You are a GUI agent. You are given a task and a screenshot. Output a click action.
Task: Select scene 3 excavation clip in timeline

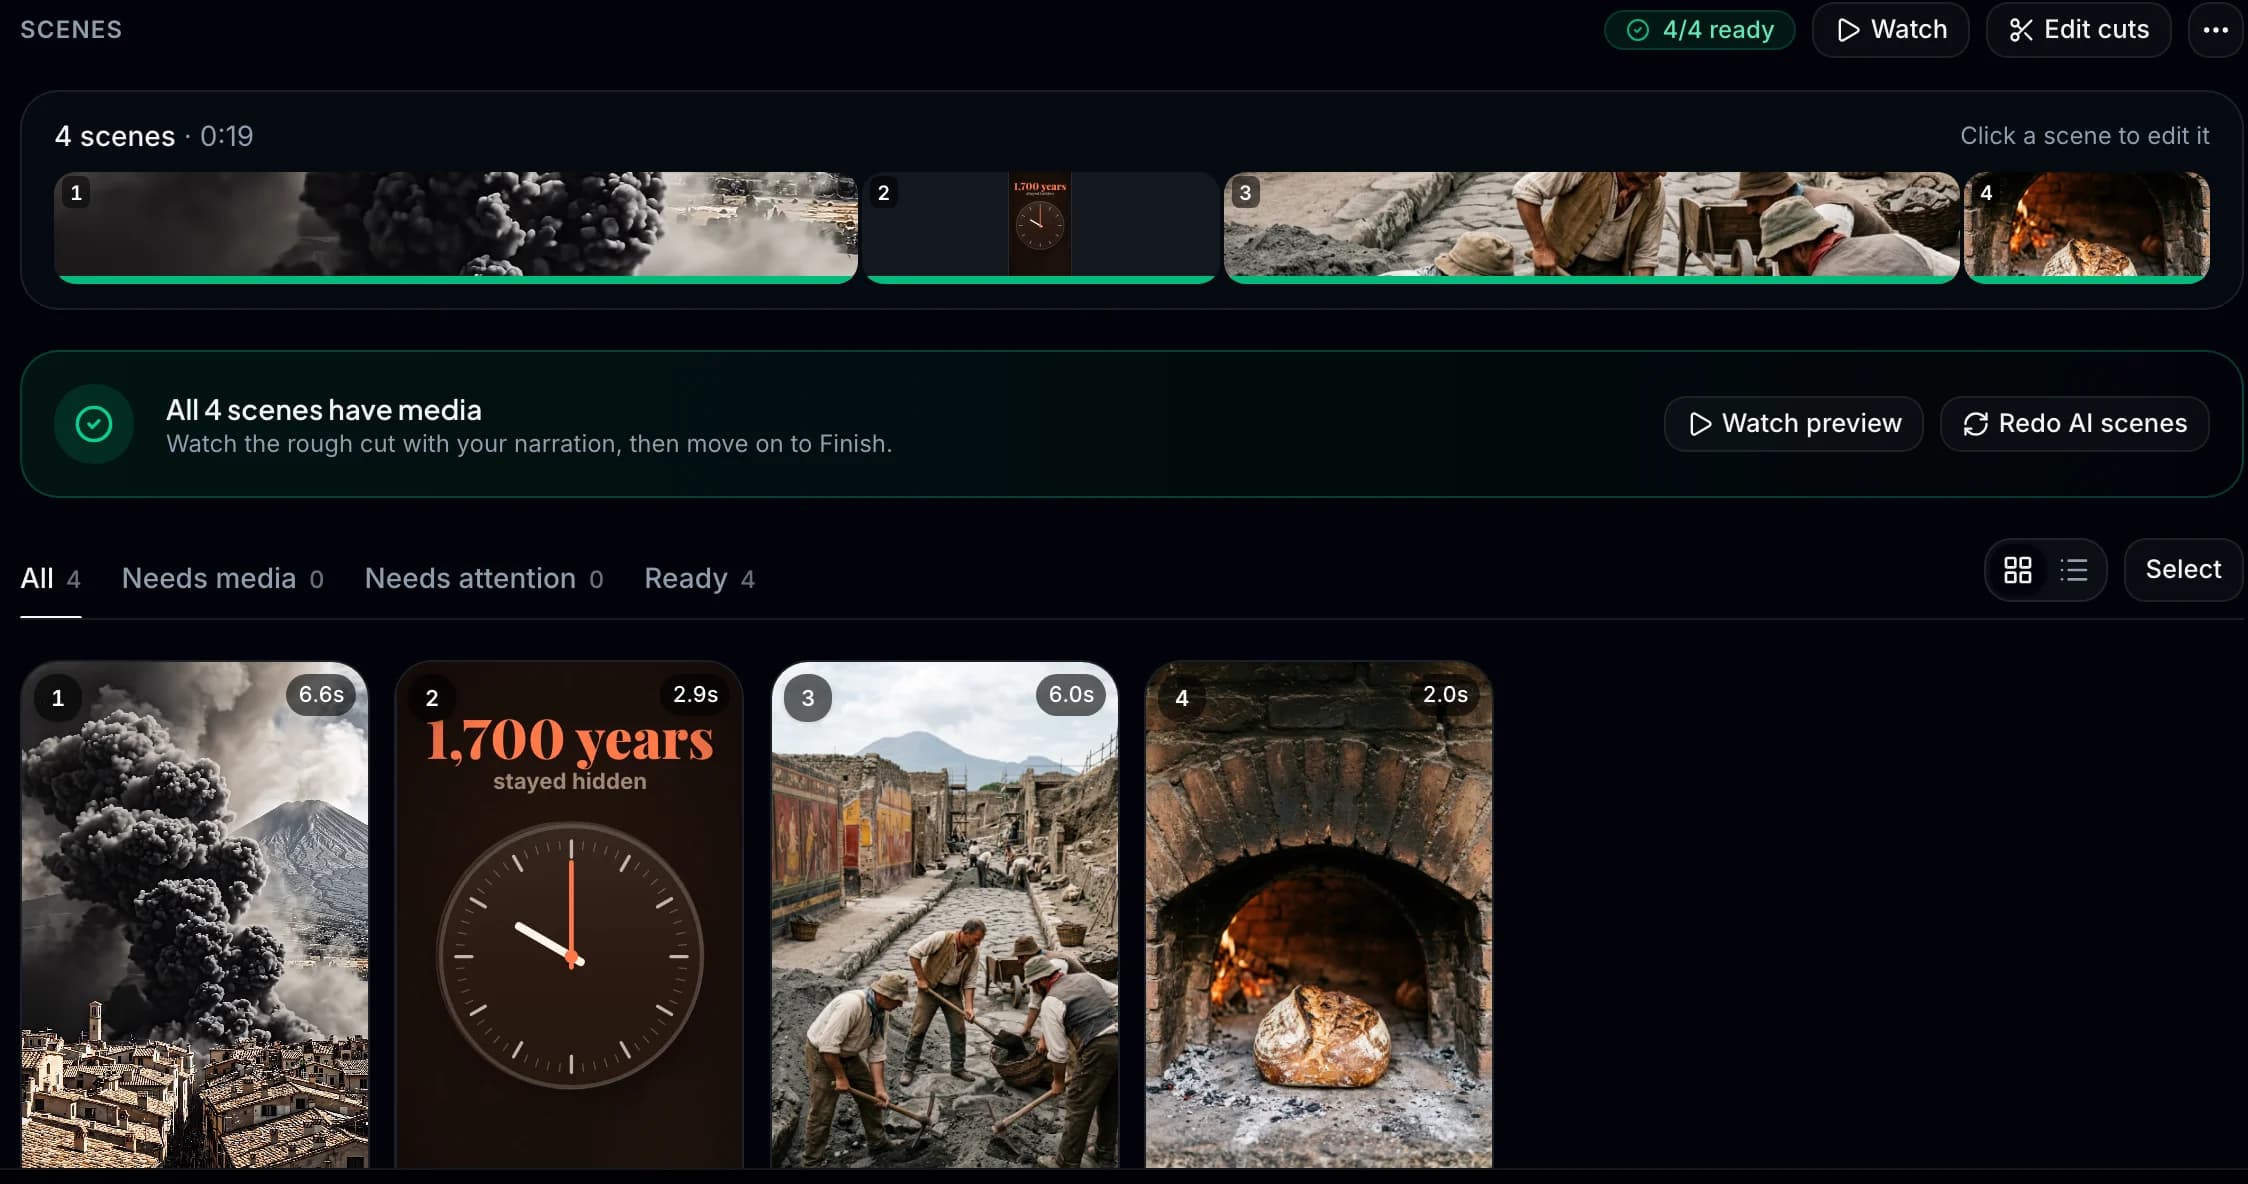(x=1591, y=227)
